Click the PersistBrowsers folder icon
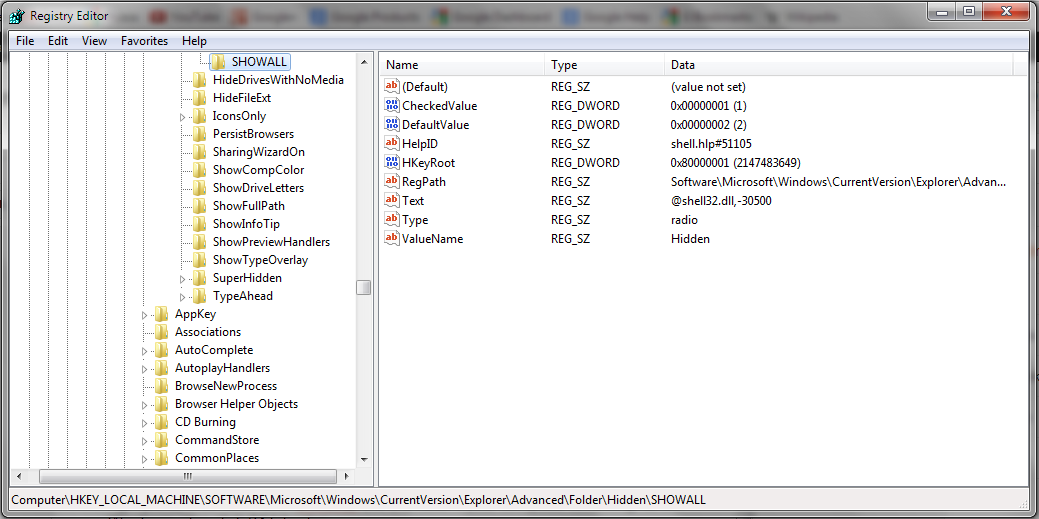The height and width of the screenshot is (519, 1039). (199, 134)
